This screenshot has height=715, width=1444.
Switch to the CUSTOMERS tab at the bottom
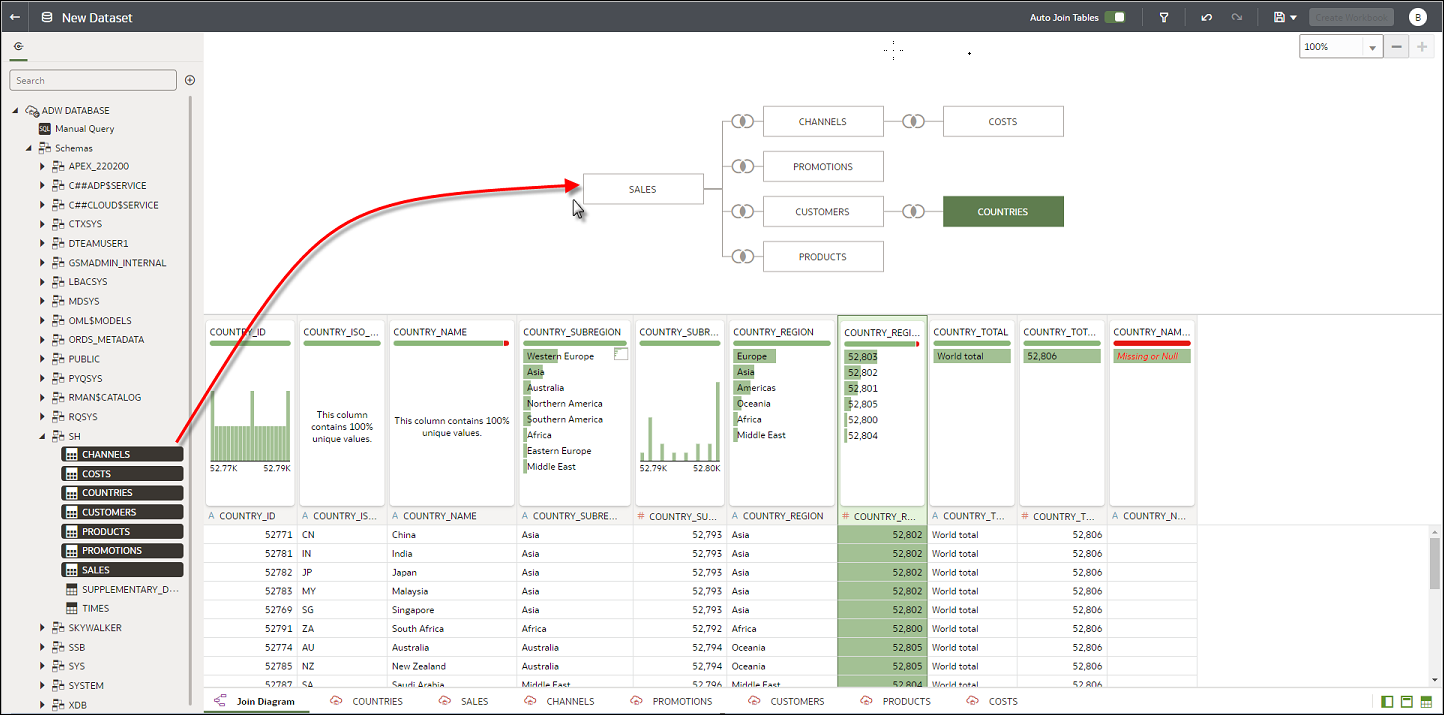coord(796,701)
